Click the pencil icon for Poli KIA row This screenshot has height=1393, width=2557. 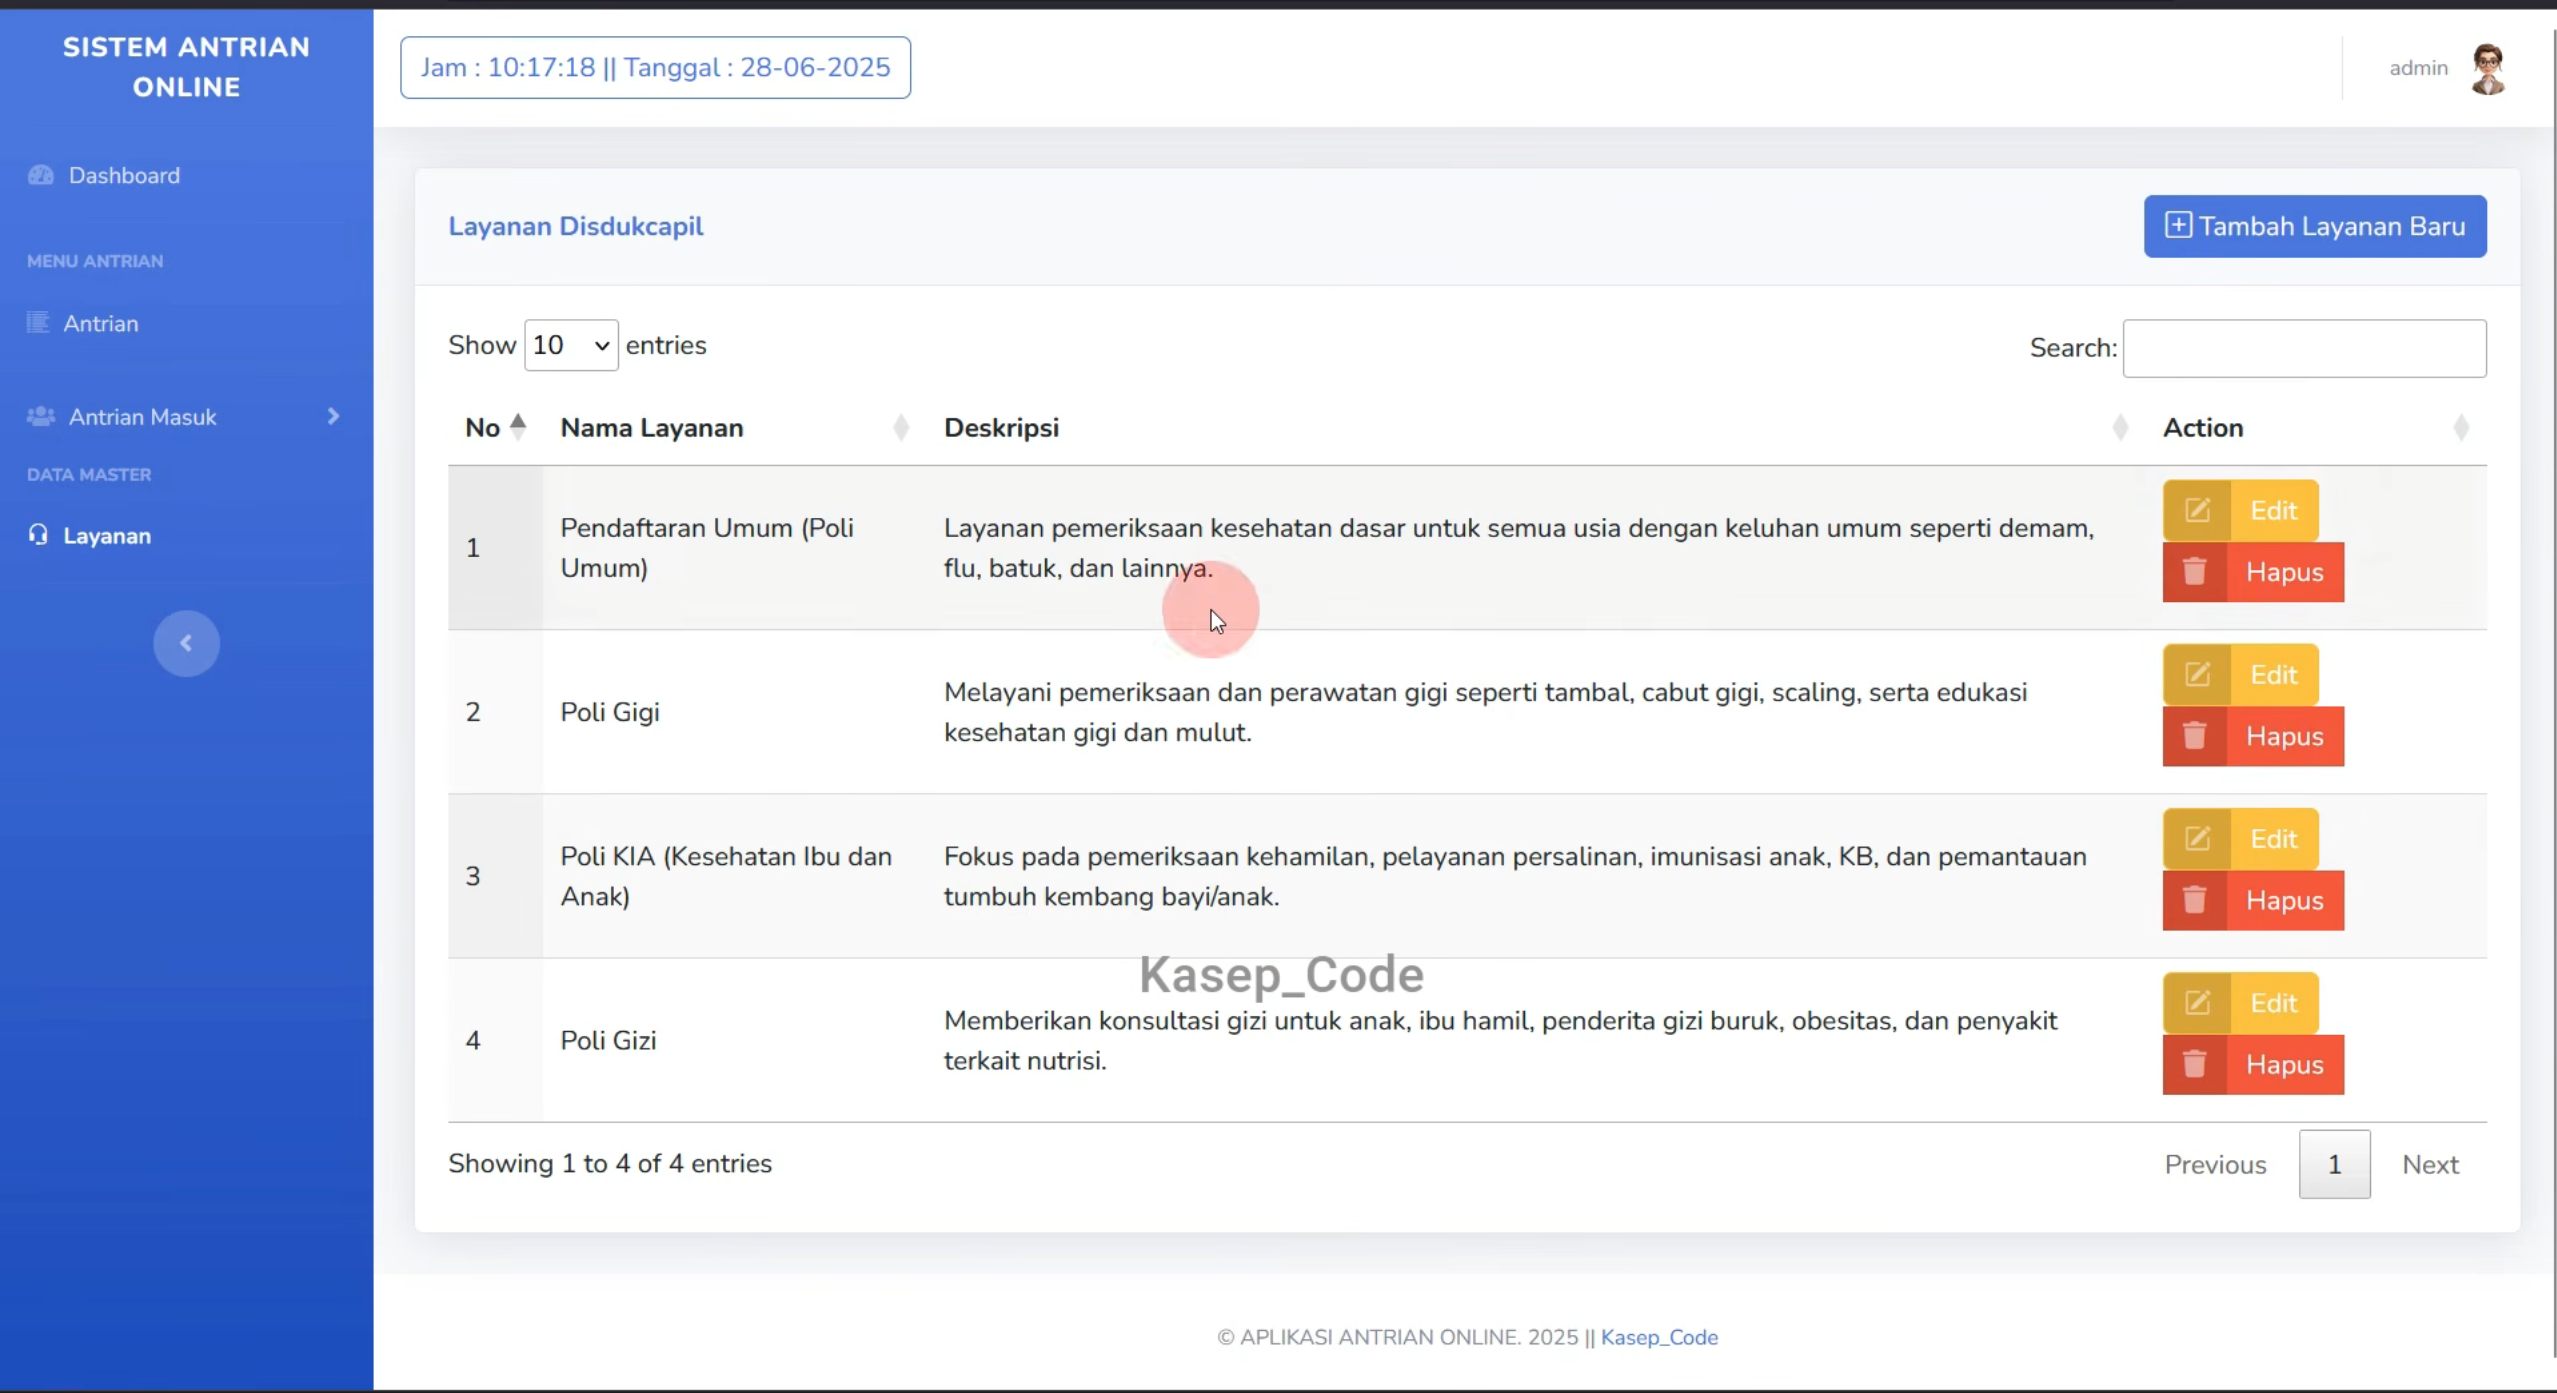tap(2197, 838)
